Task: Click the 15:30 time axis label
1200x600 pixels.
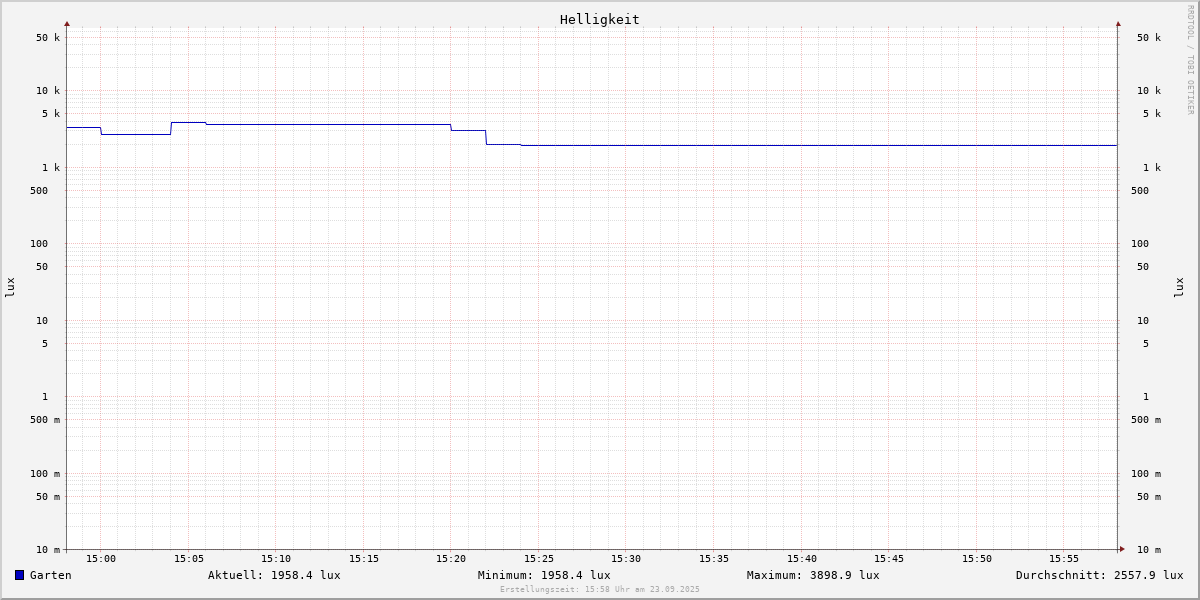Action: (x=626, y=559)
